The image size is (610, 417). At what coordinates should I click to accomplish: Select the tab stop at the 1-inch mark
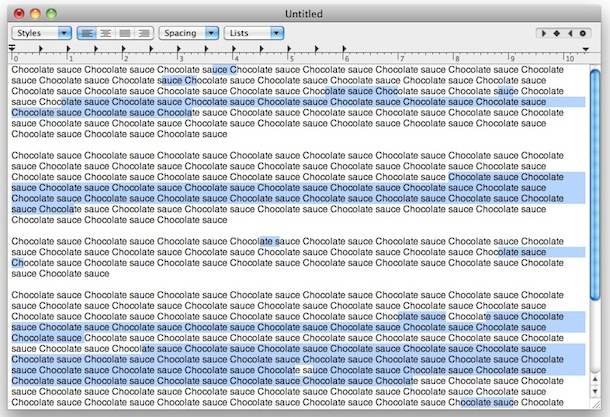pyautogui.click(x=68, y=49)
